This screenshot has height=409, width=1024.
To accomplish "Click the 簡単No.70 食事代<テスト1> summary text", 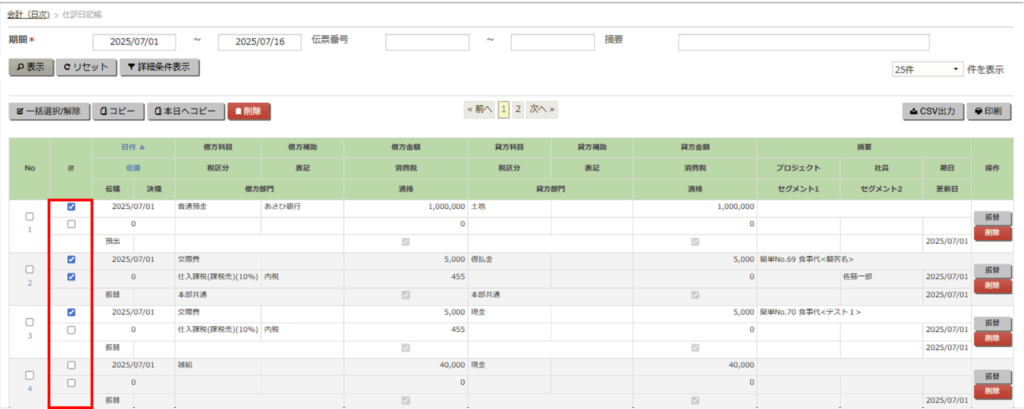I will coord(810,312).
